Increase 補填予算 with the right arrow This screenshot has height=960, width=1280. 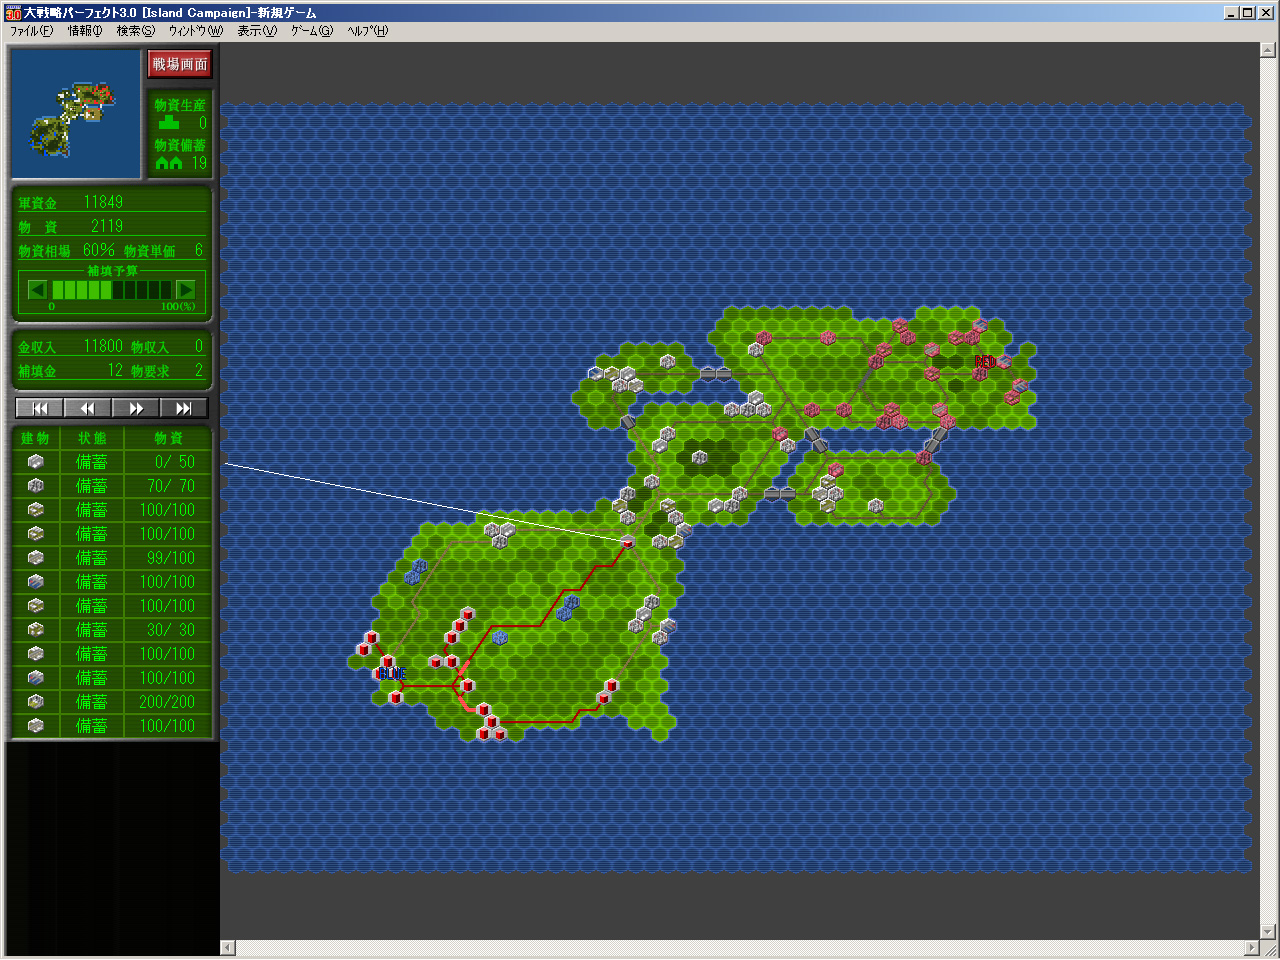tap(186, 290)
